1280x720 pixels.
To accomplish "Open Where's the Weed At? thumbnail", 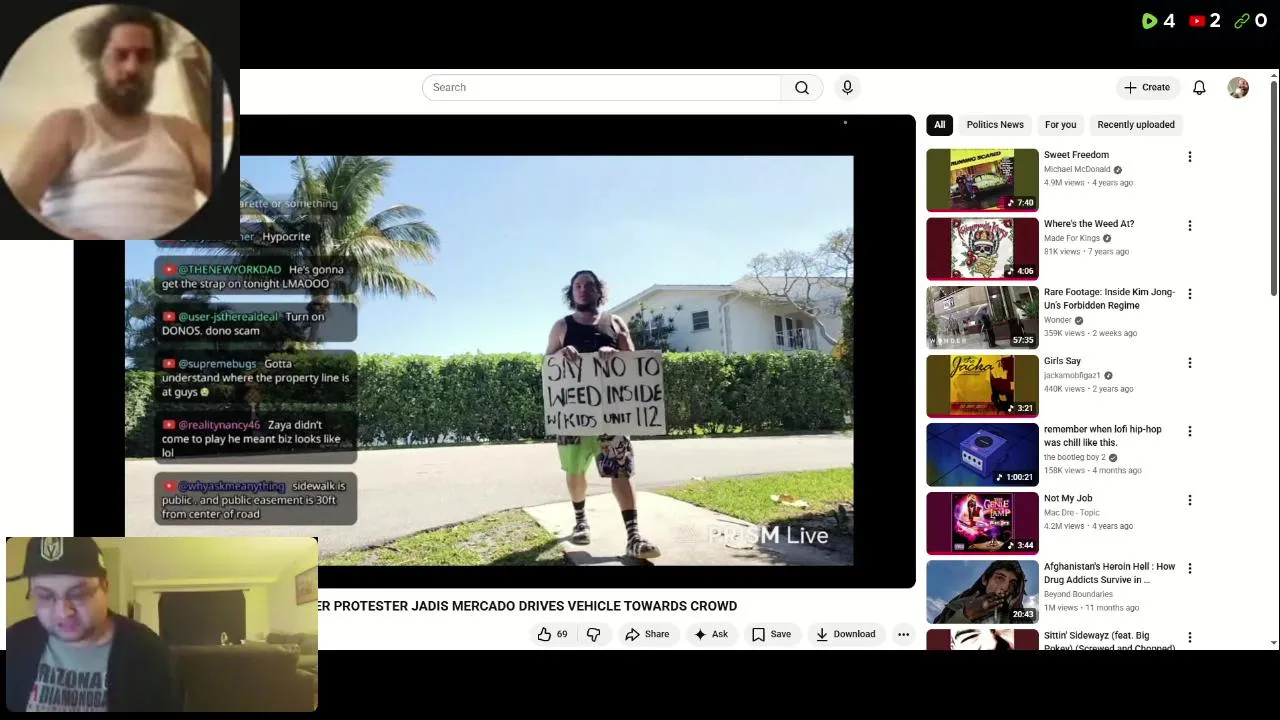I will [982, 249].
